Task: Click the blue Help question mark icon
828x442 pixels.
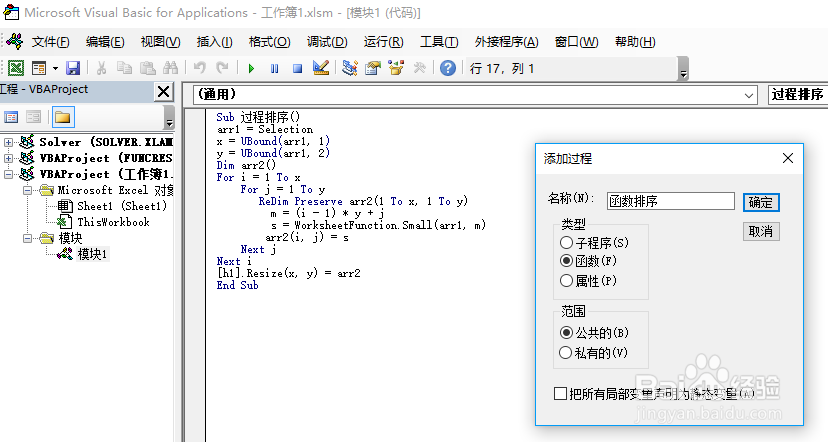Action: tap(448, 68)
